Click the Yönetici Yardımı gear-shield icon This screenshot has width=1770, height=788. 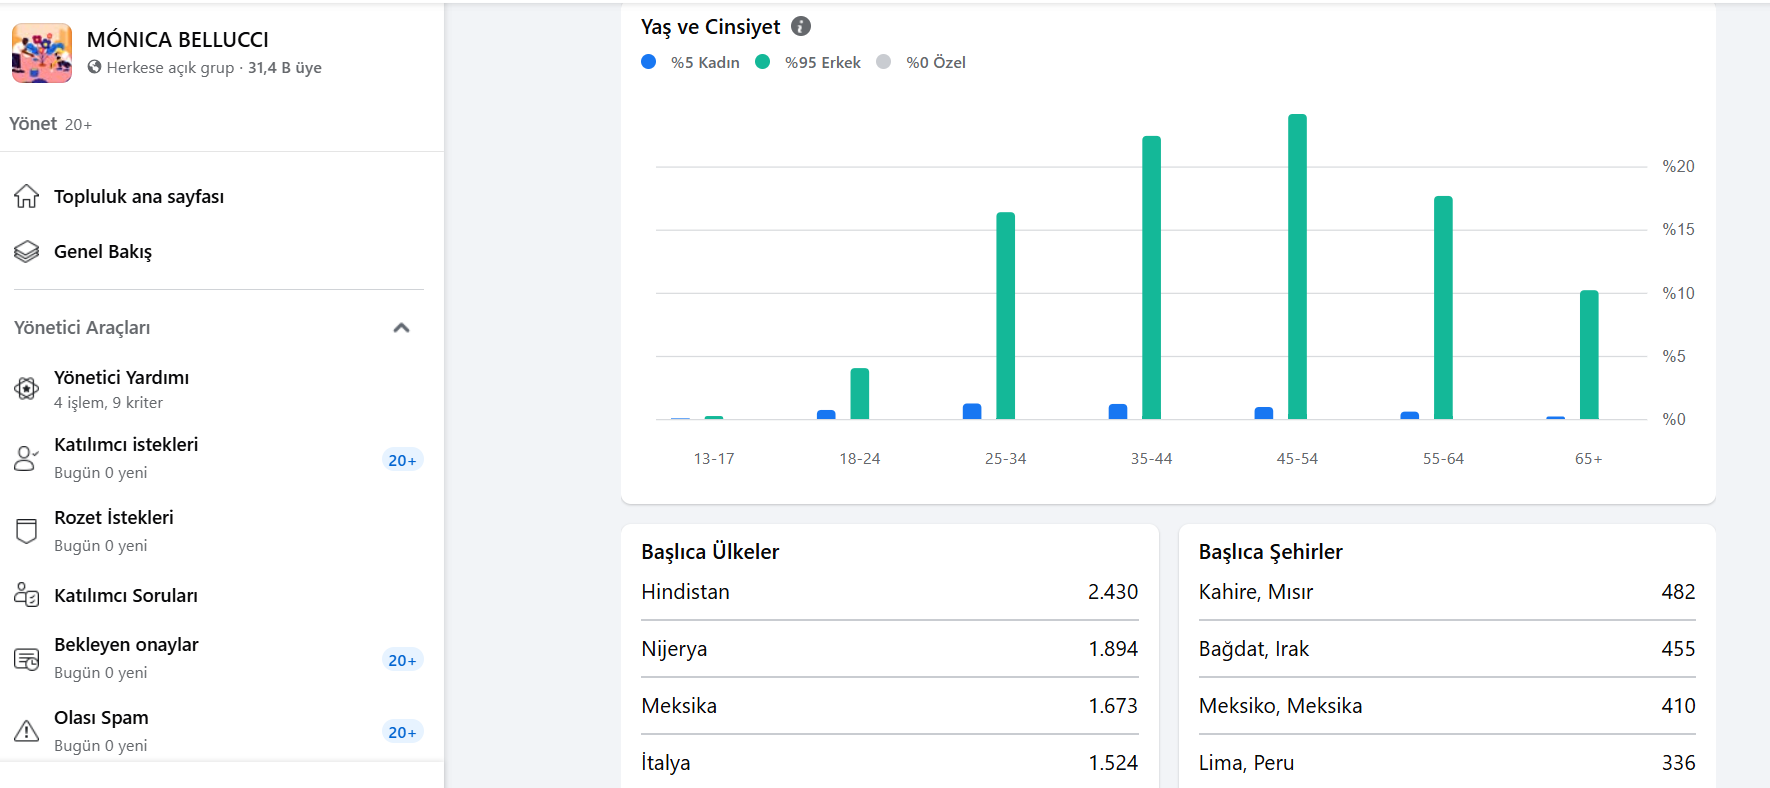click(x=27, y=389)
